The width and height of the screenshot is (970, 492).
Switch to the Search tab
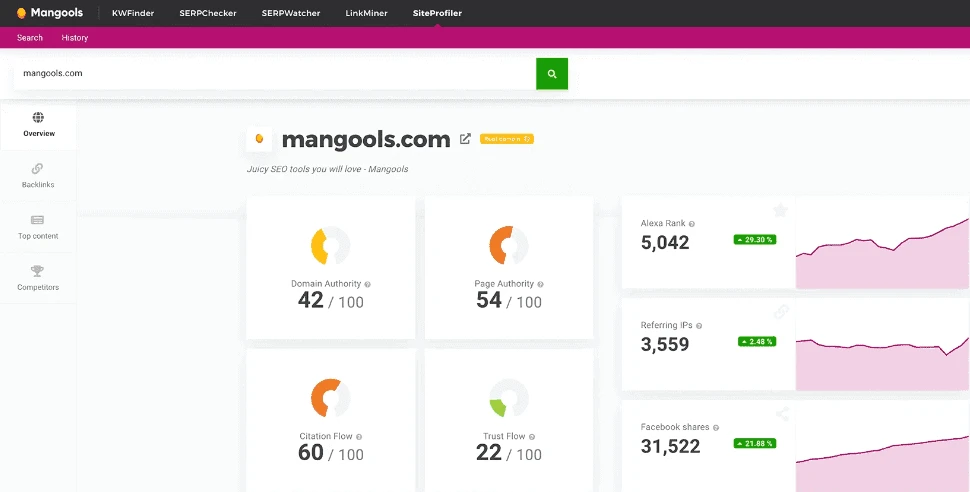[x=30, y=38]
